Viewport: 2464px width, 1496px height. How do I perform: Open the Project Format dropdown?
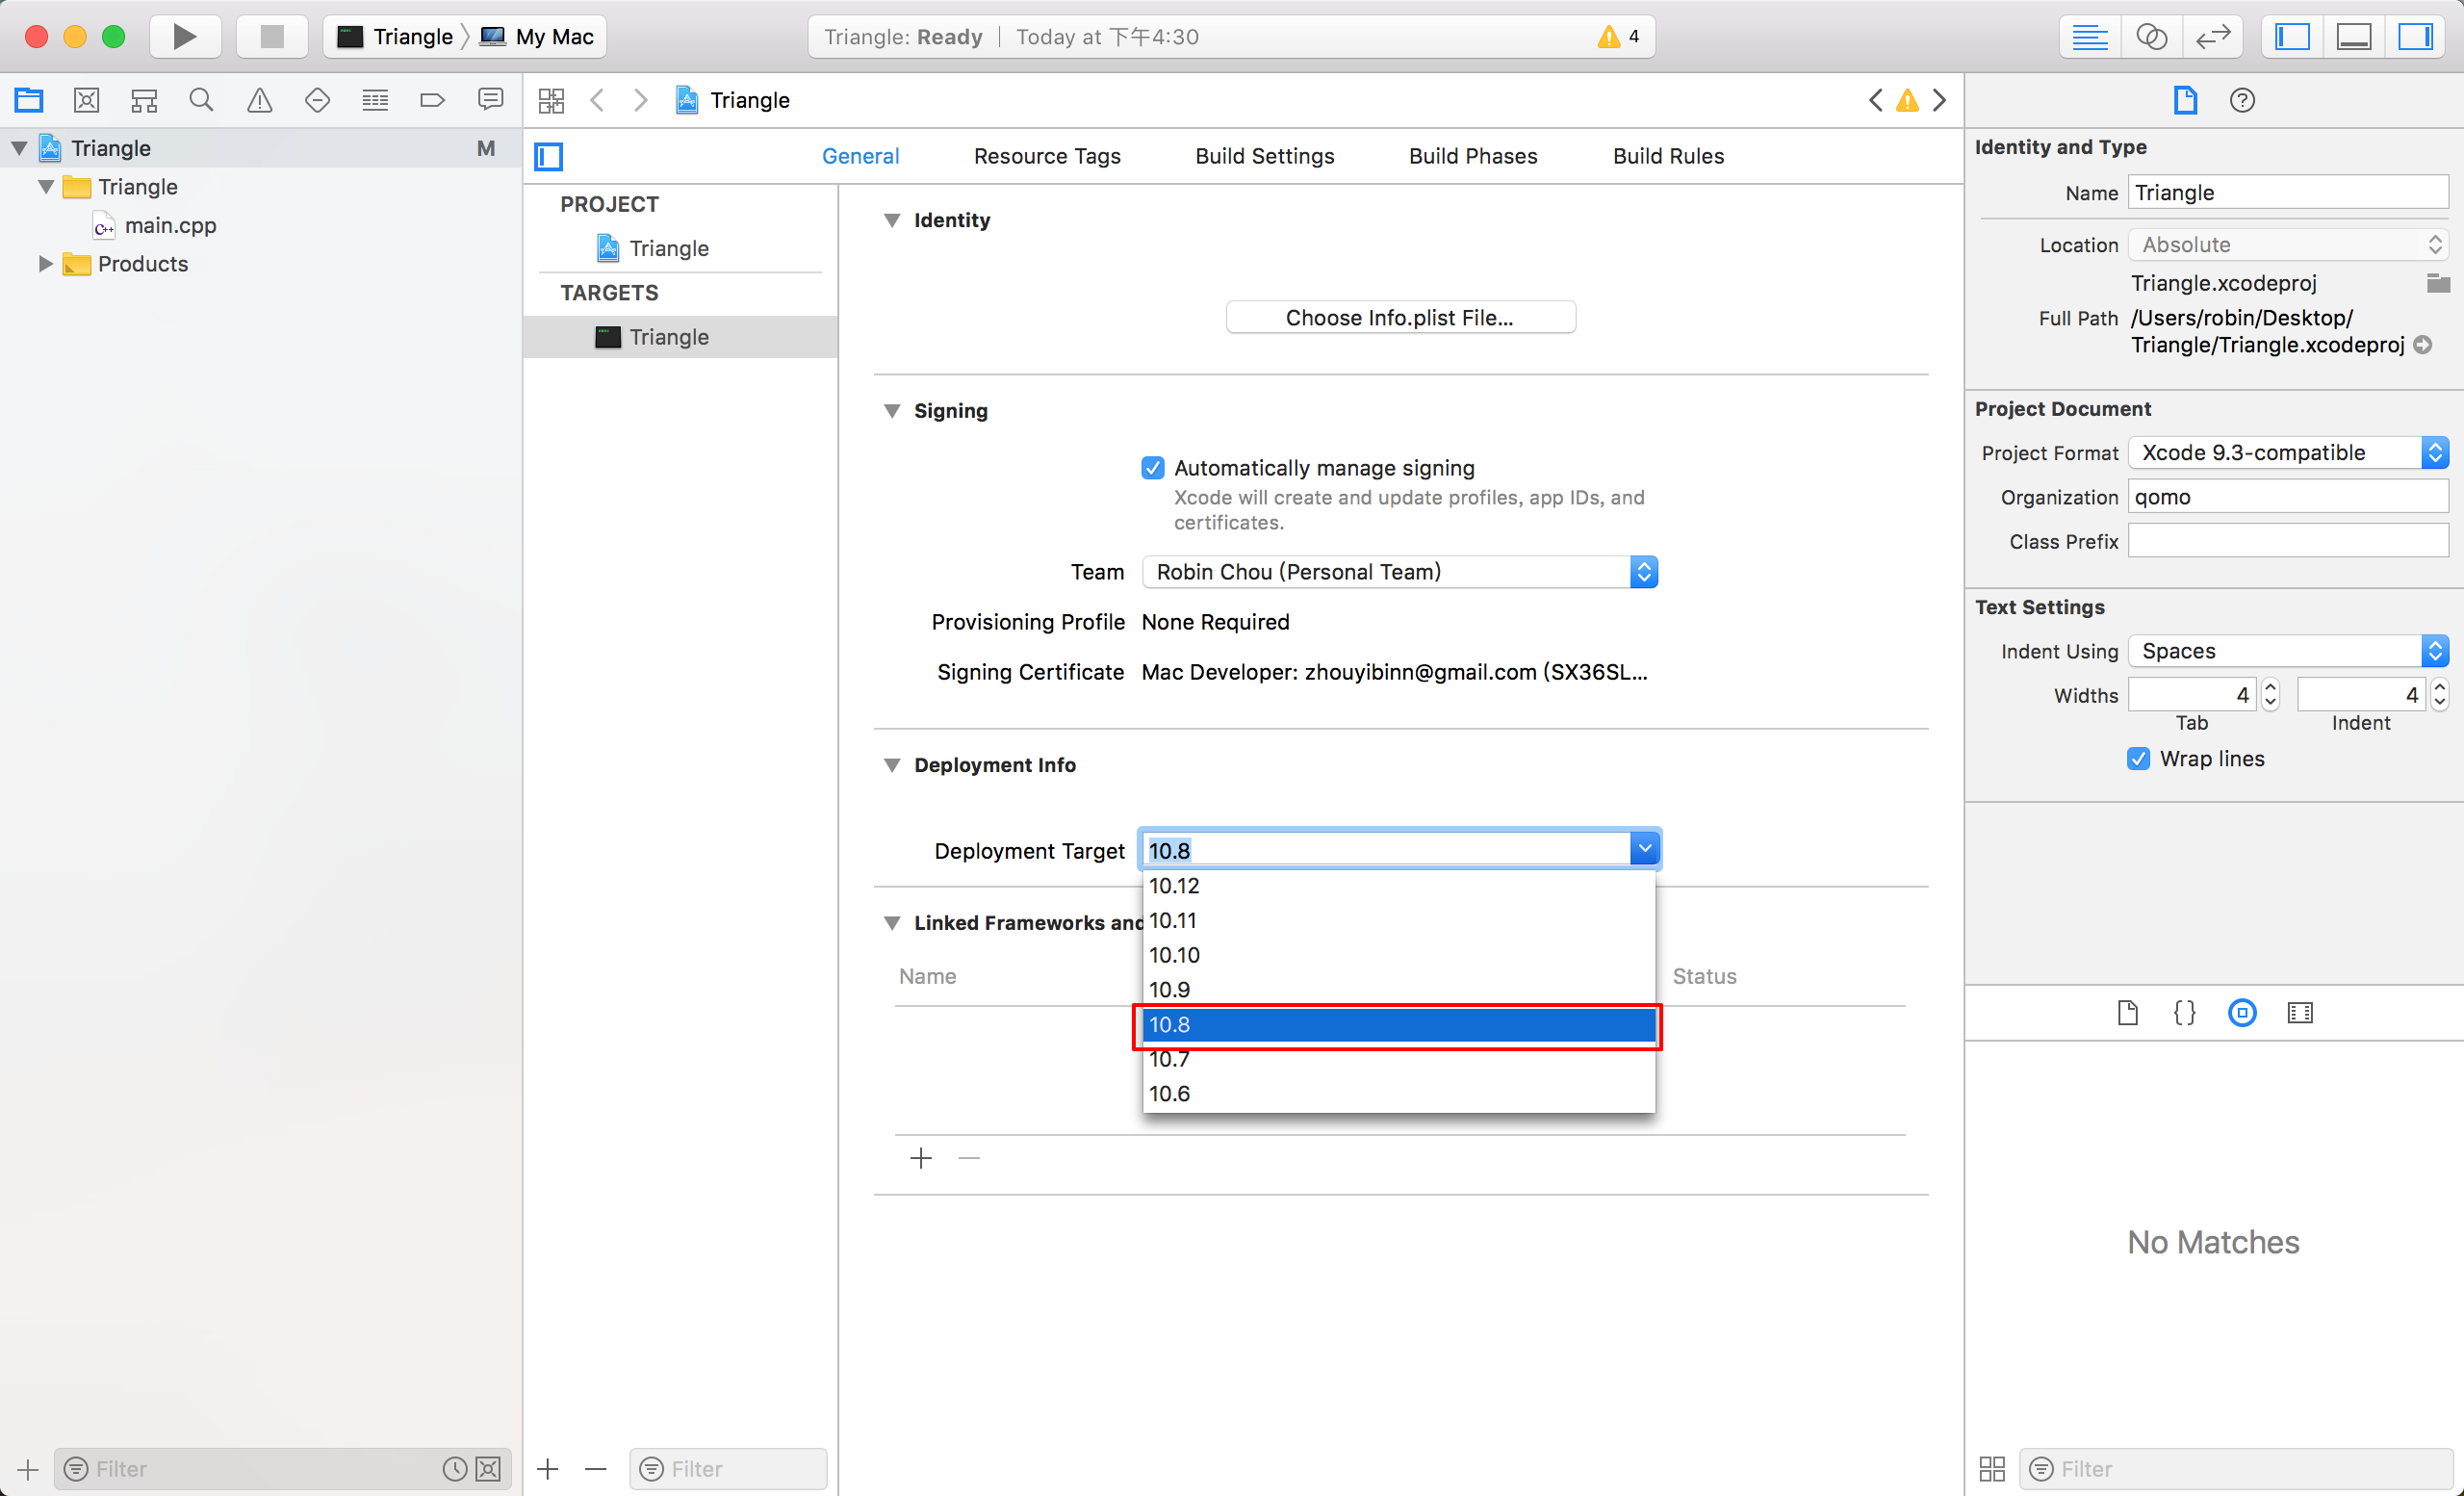(2287, 453)
